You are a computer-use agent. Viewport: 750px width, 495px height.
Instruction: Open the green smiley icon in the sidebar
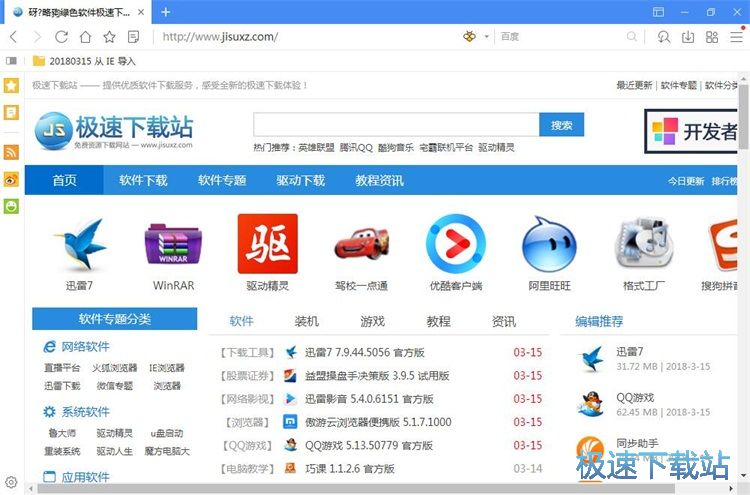[x=11, y=206]
